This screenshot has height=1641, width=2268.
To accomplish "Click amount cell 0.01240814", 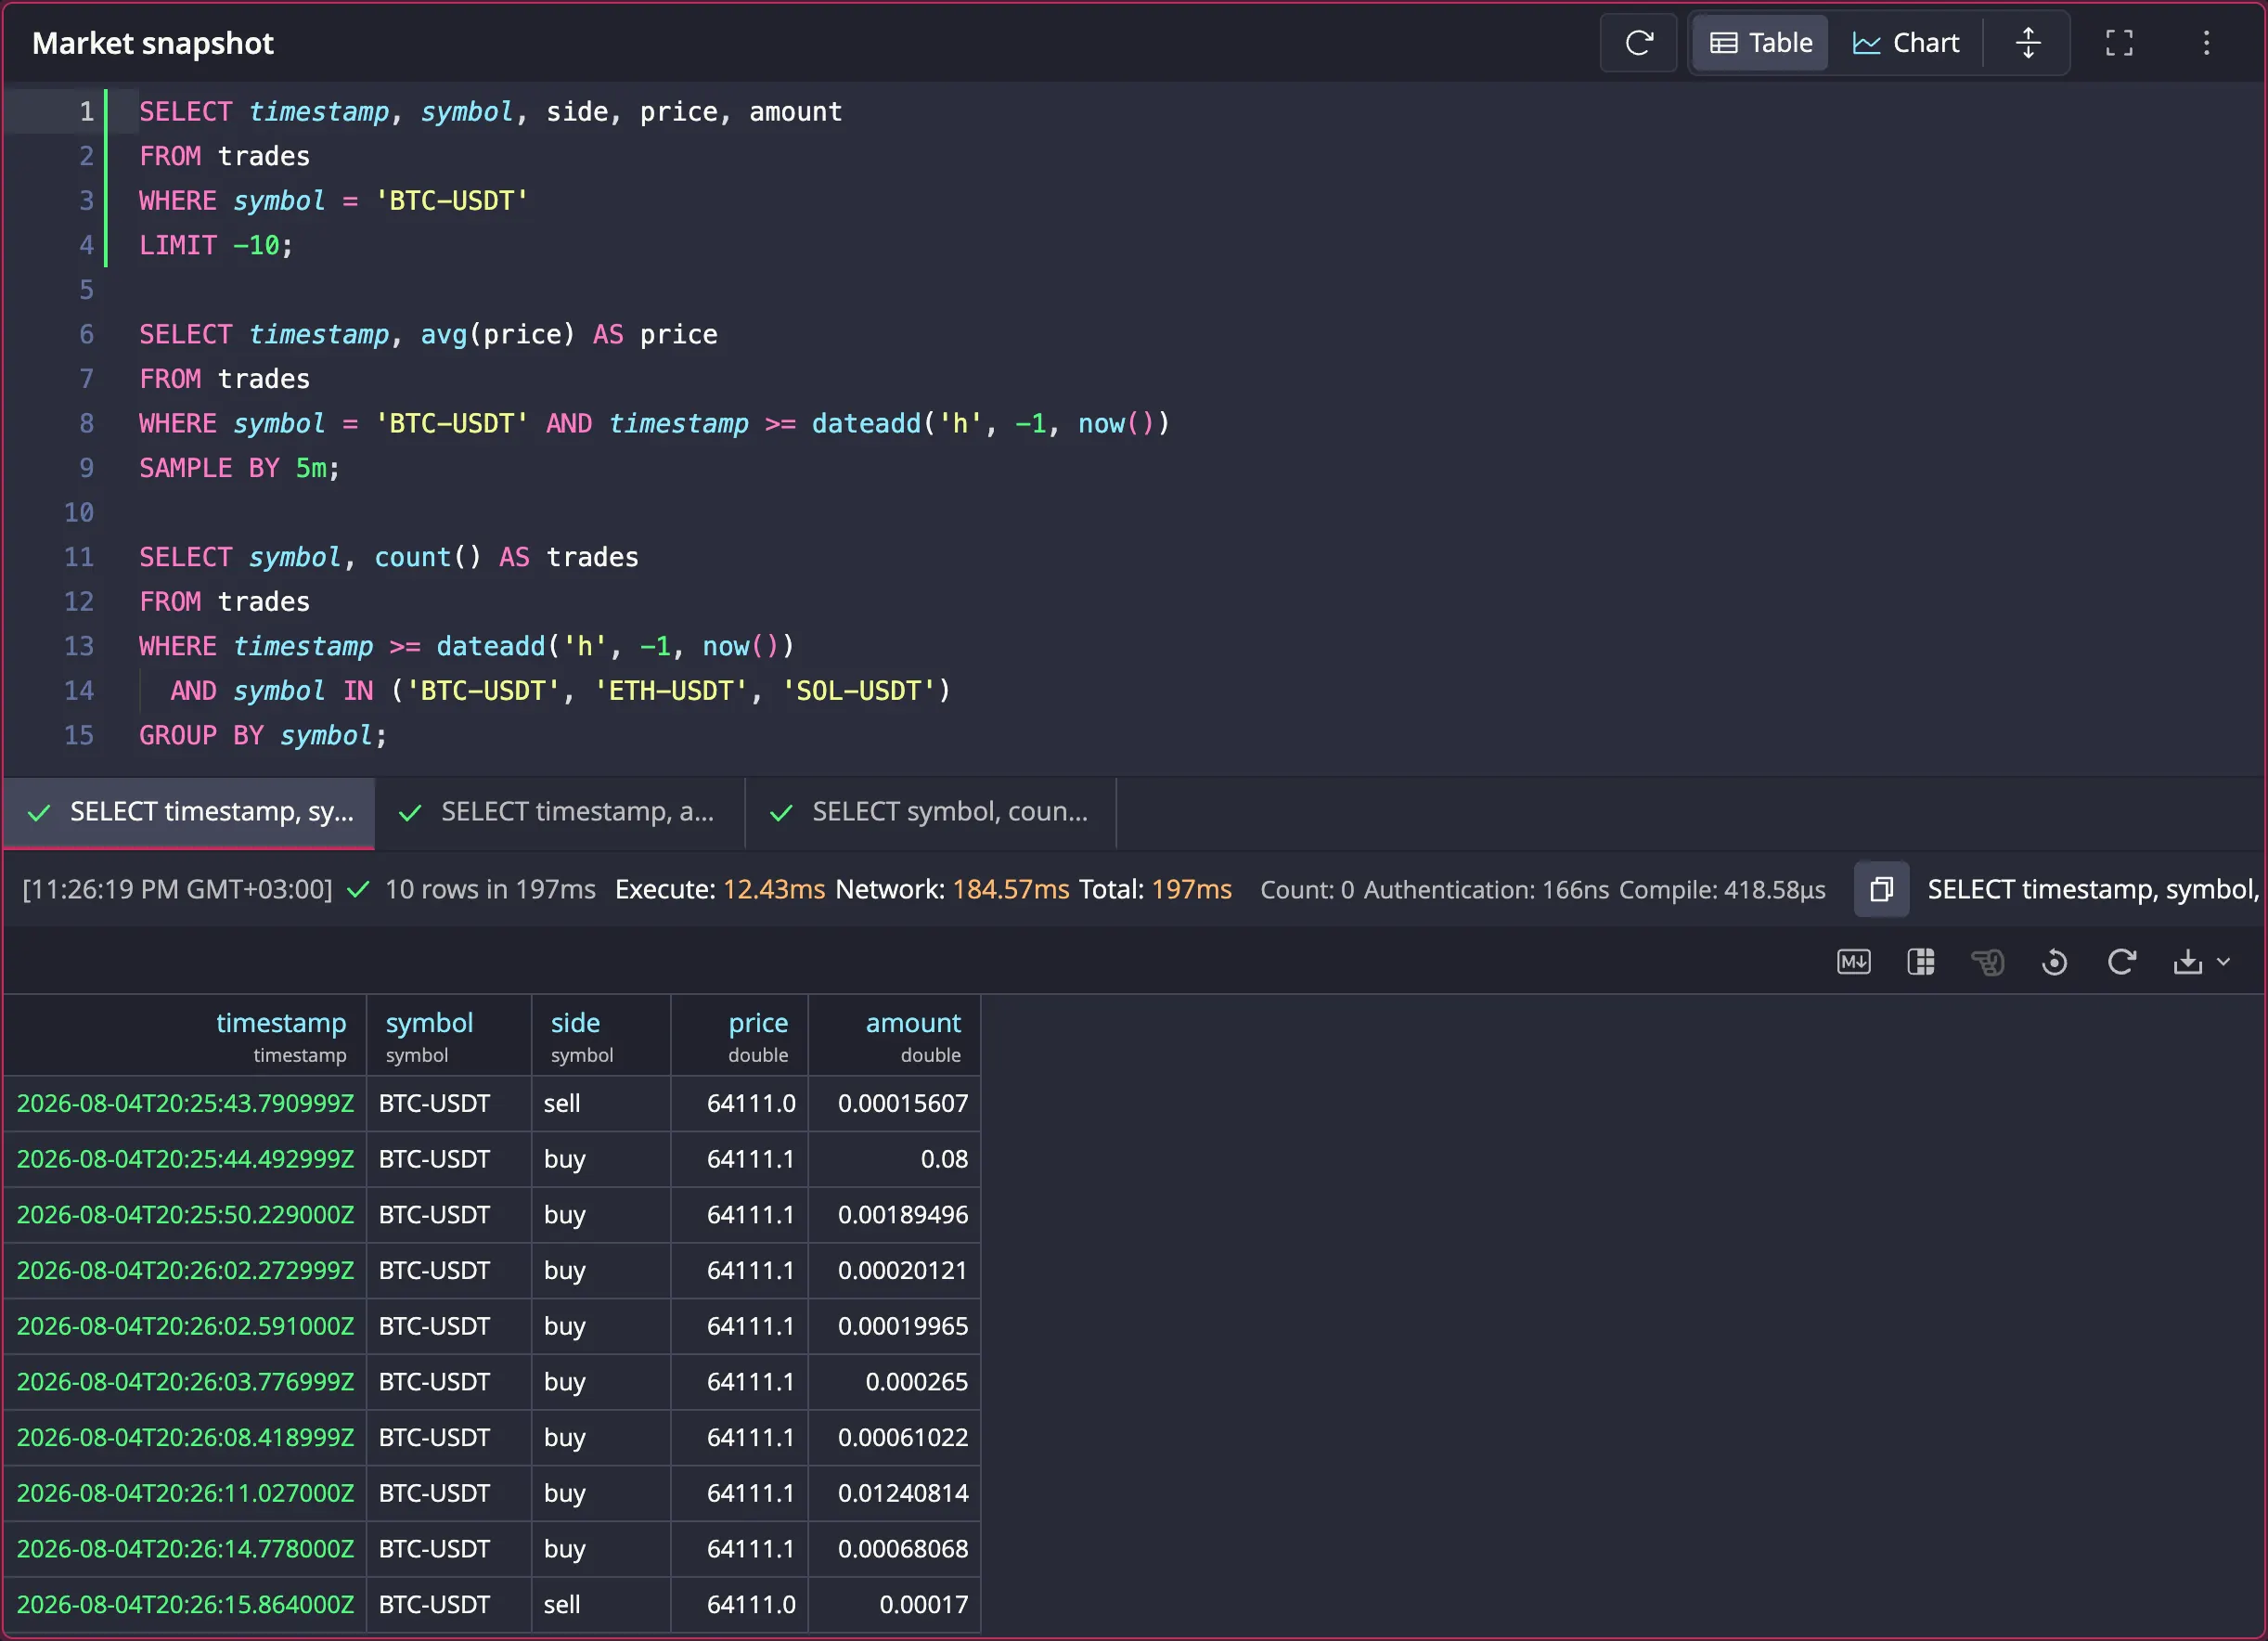I will [894, 1493].
